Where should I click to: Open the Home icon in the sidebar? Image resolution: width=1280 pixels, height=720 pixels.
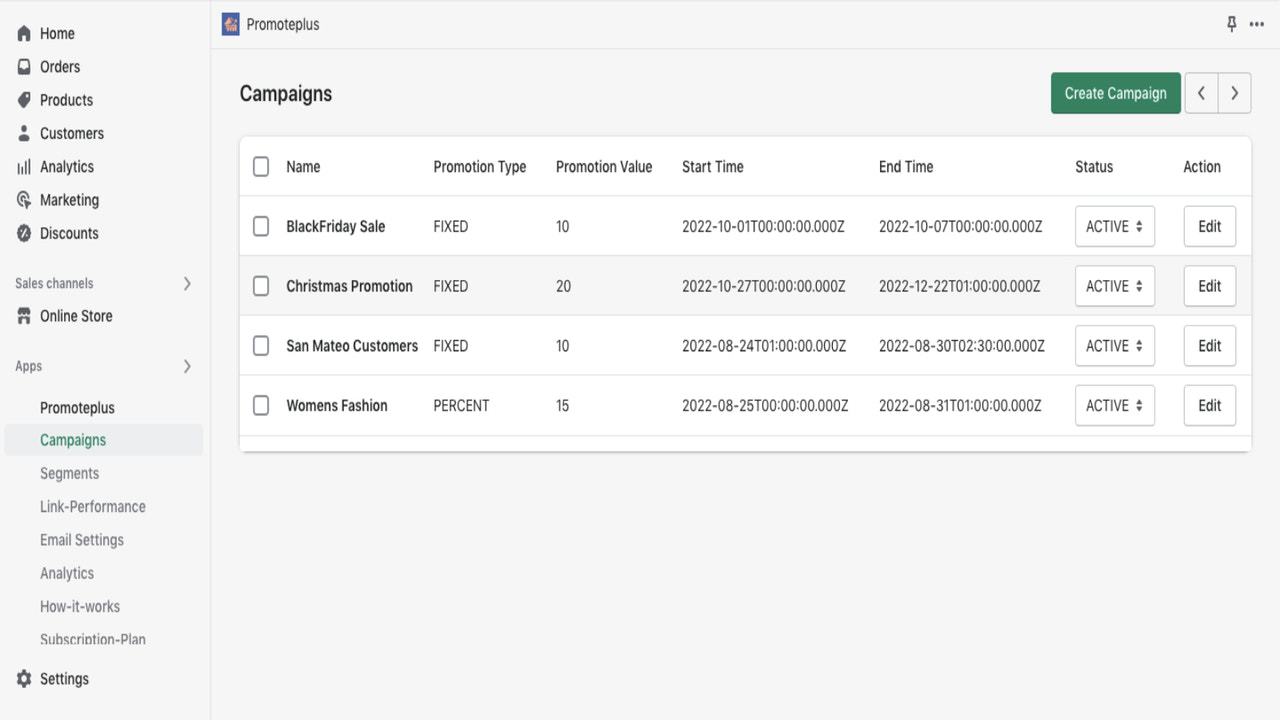[x=22, y=33]
